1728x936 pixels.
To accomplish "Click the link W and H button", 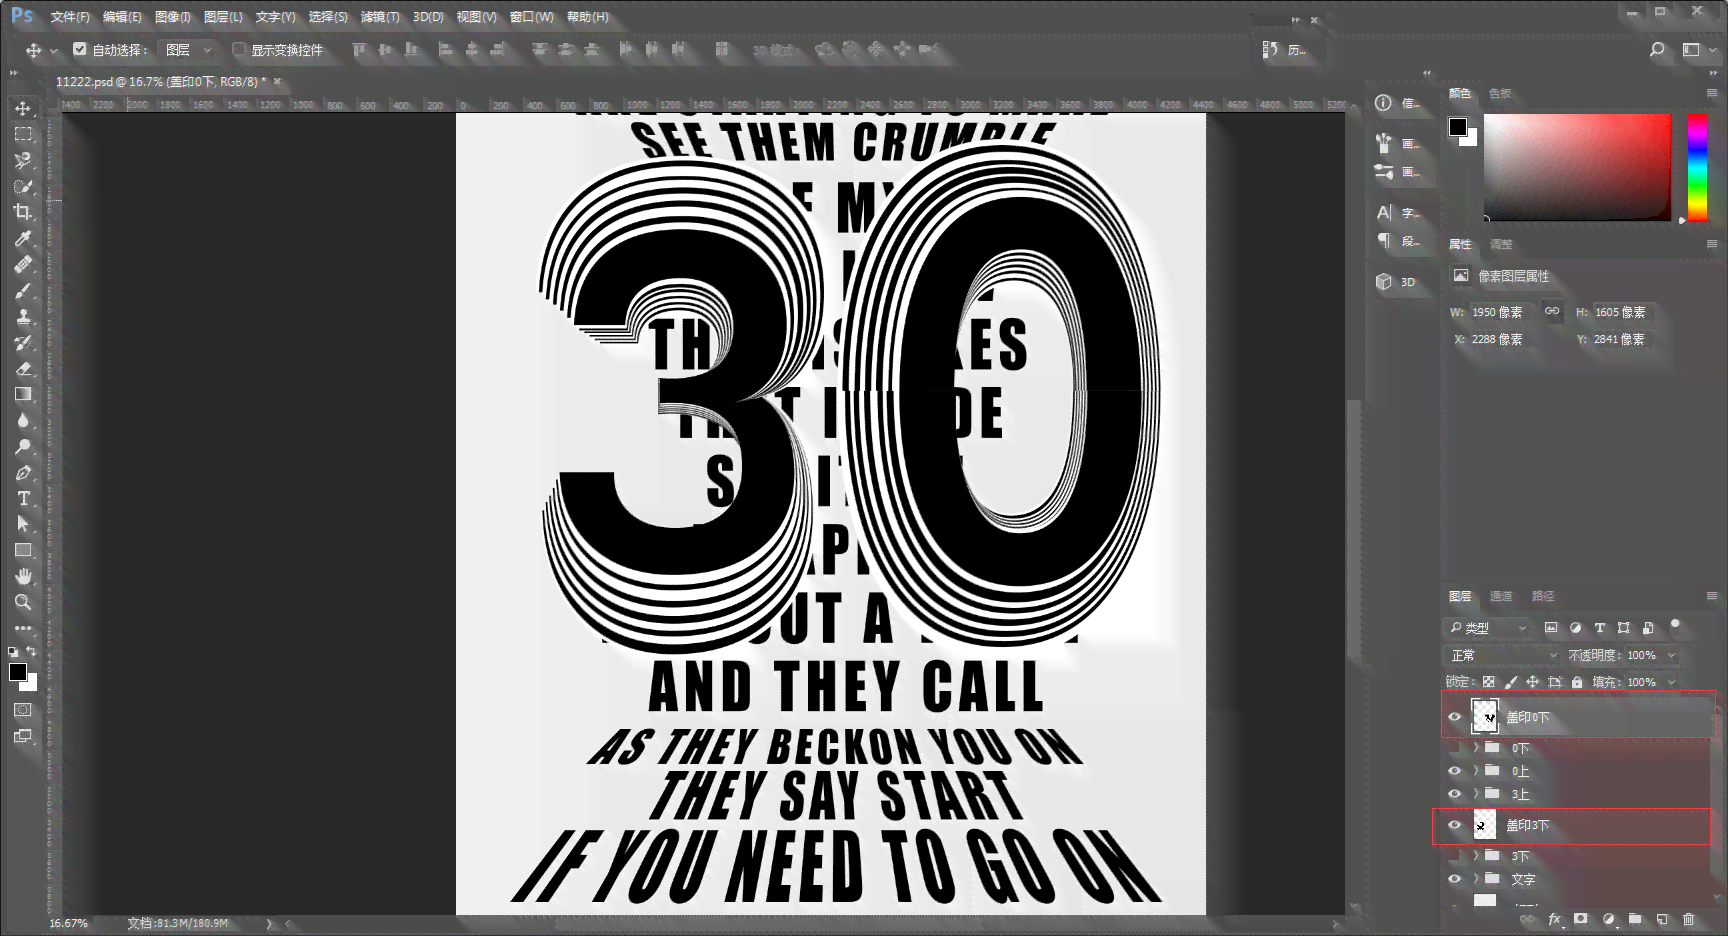I will [x=1552, y=311].
